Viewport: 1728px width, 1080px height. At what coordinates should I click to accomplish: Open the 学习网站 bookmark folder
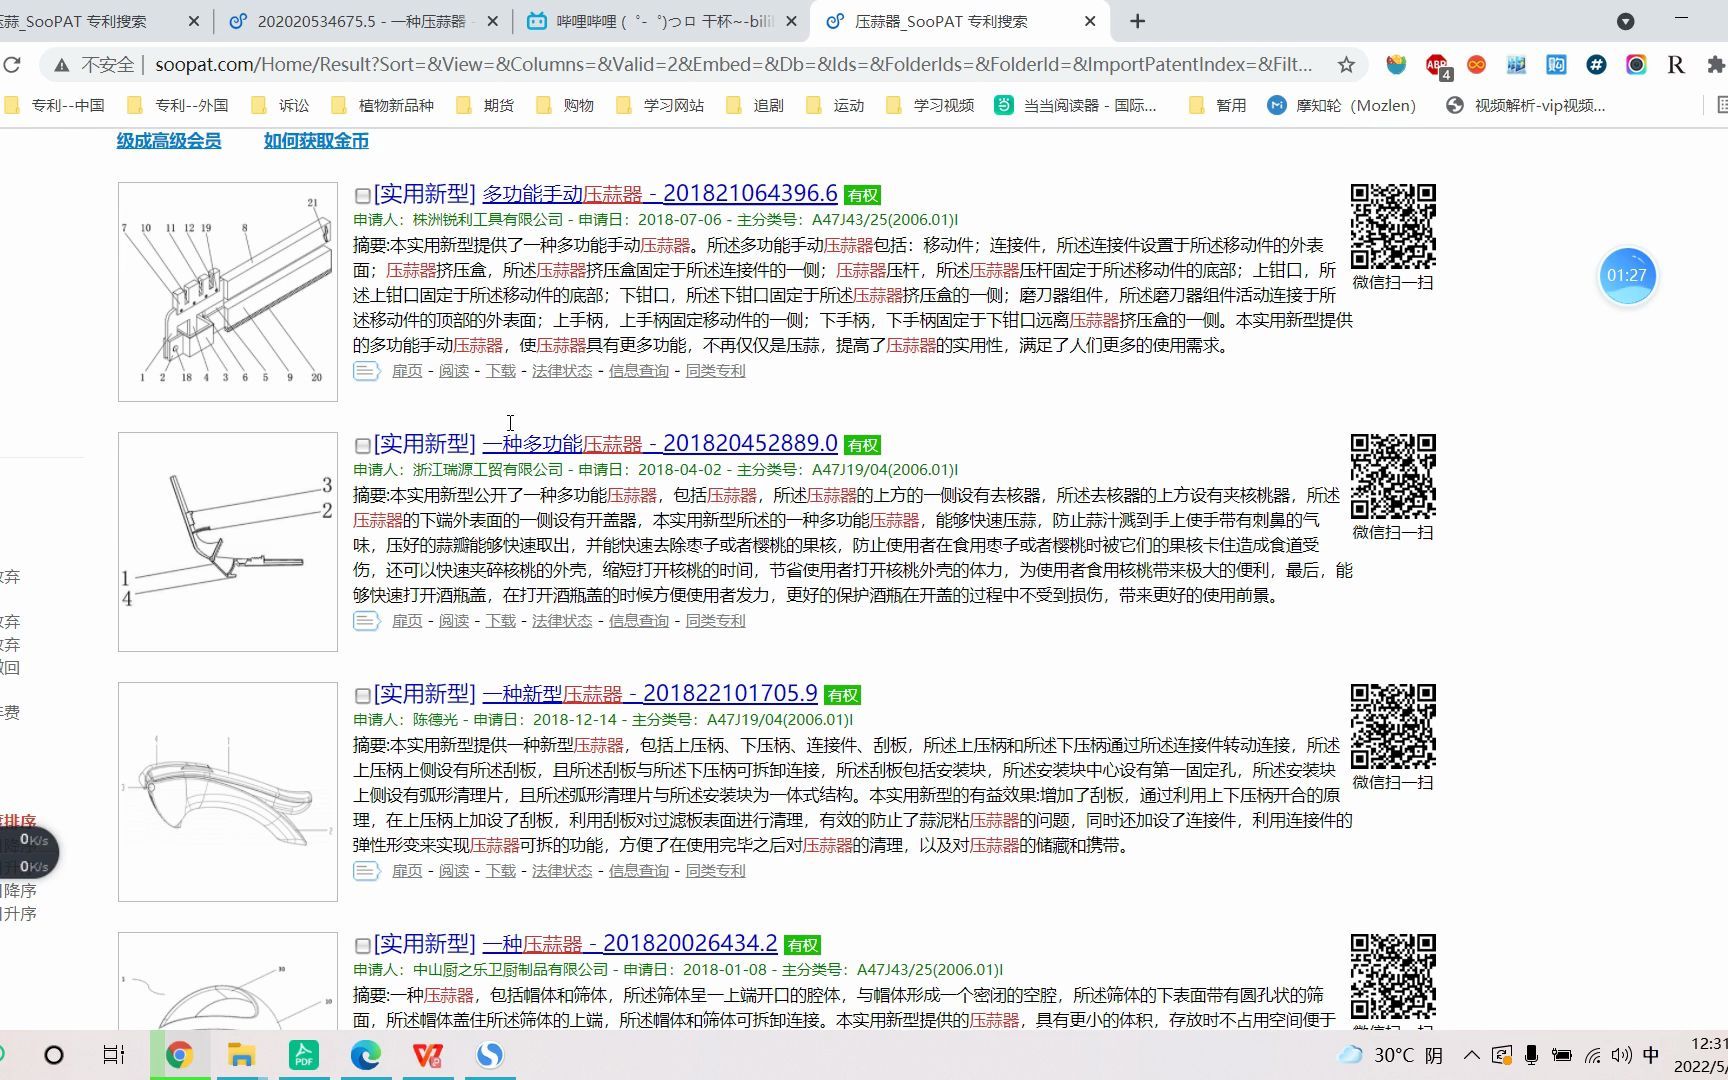click(660, 105)
